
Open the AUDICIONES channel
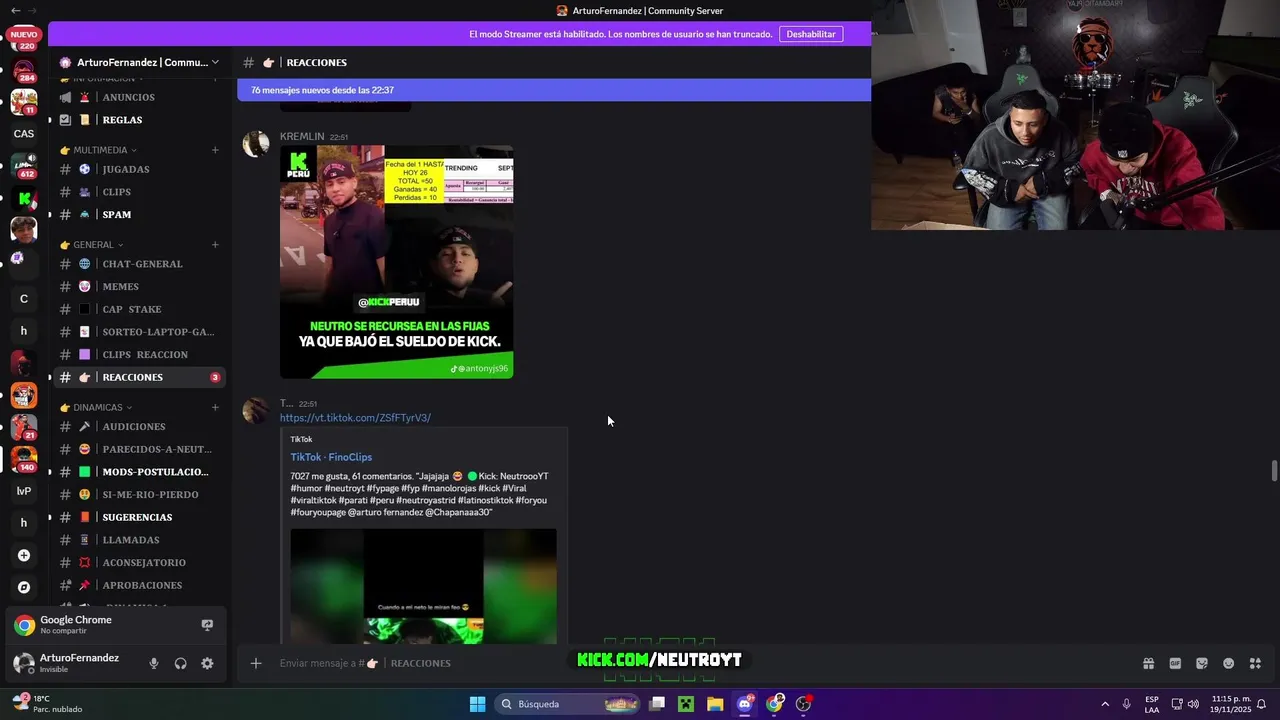(x=140, y=427)
